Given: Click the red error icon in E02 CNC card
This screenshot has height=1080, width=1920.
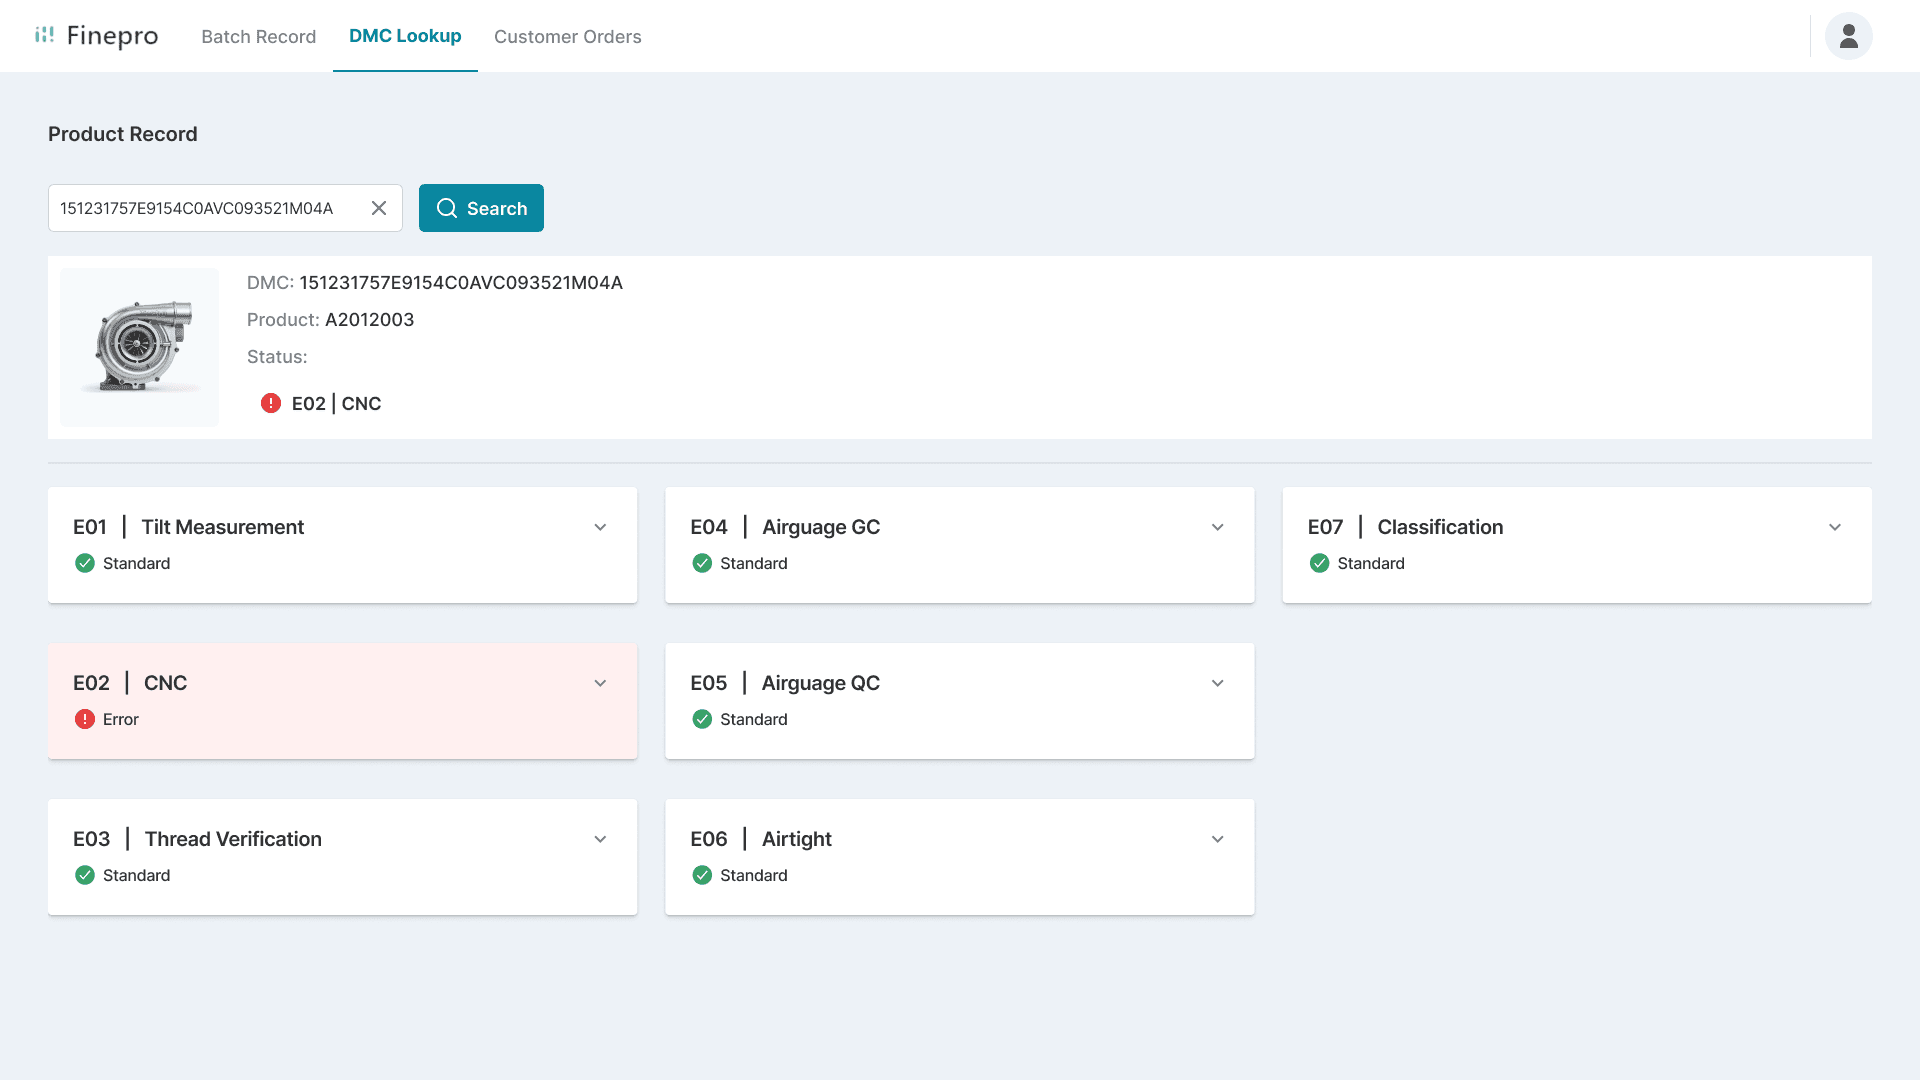Looking at the screenshot, I should pyautogui.click(x=85, y=719).
